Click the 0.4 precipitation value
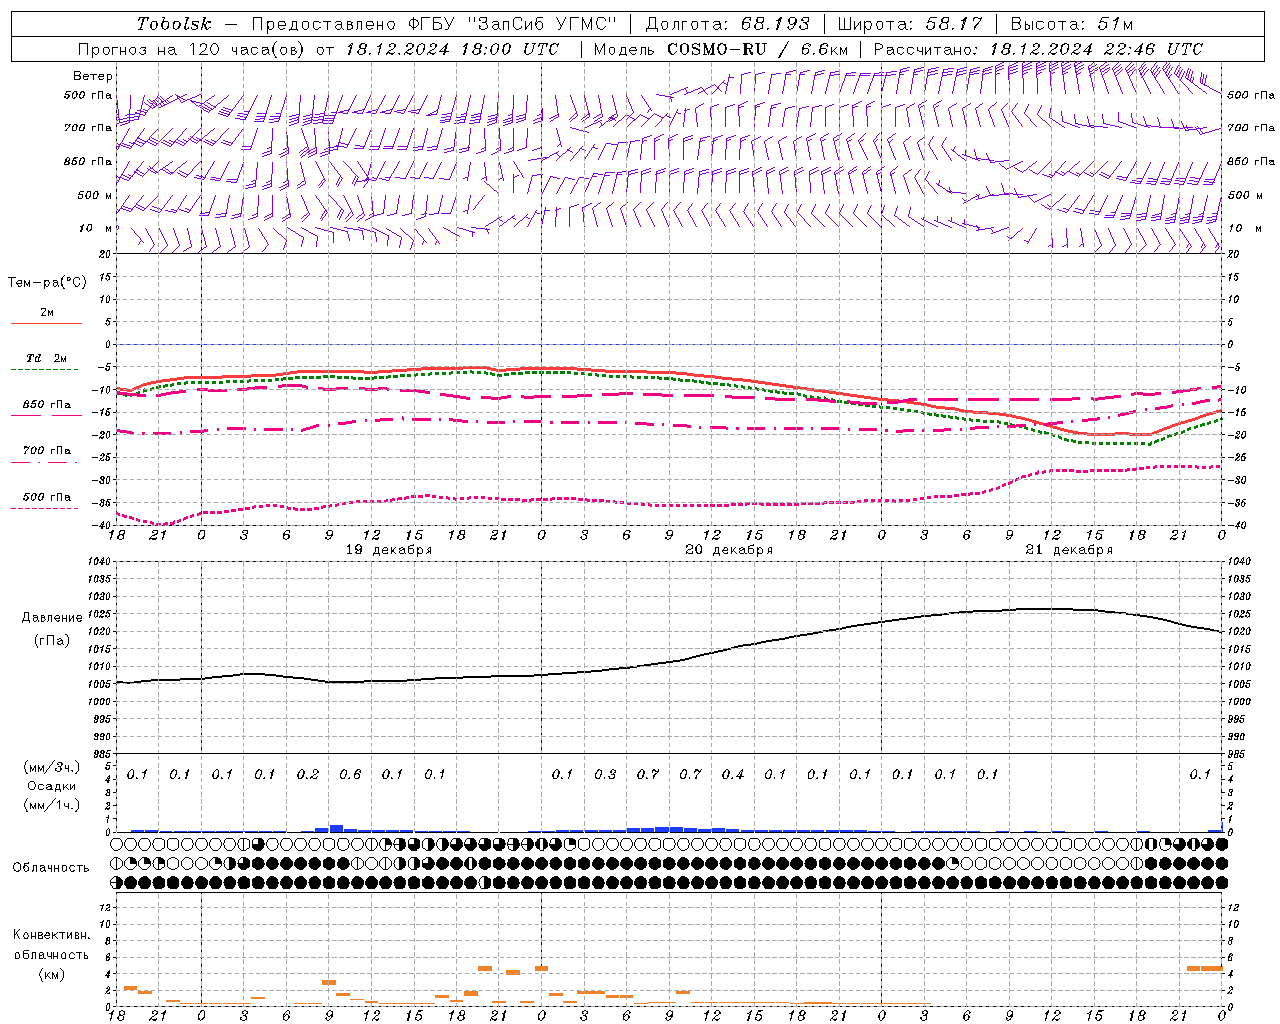This screenshot has width=1280, height=1024. [x=733, y=774]
